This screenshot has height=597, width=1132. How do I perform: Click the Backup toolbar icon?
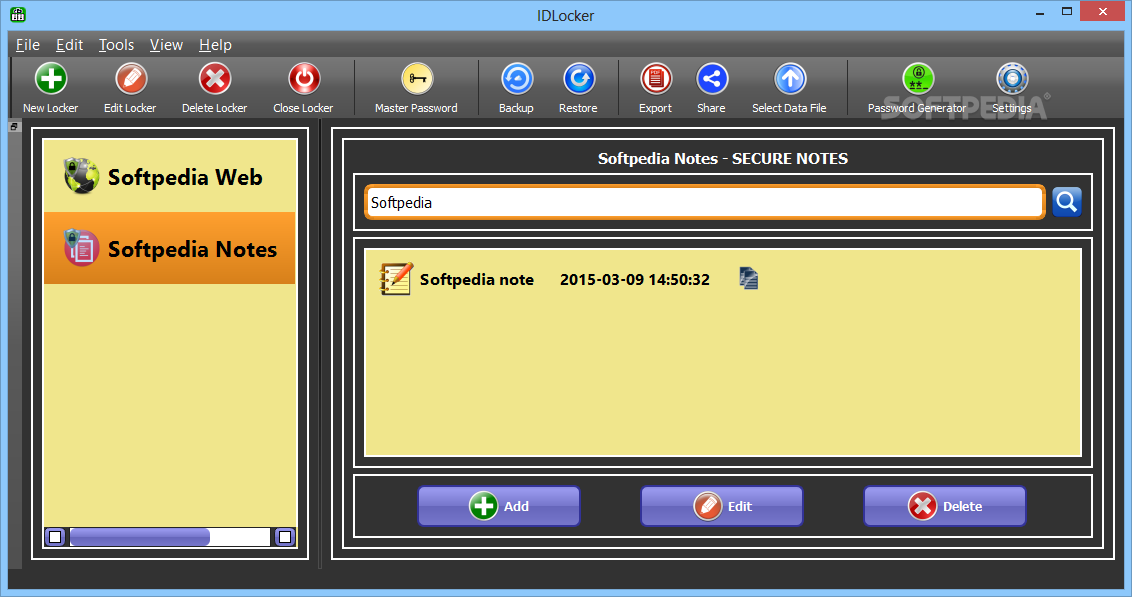(517, 79)
